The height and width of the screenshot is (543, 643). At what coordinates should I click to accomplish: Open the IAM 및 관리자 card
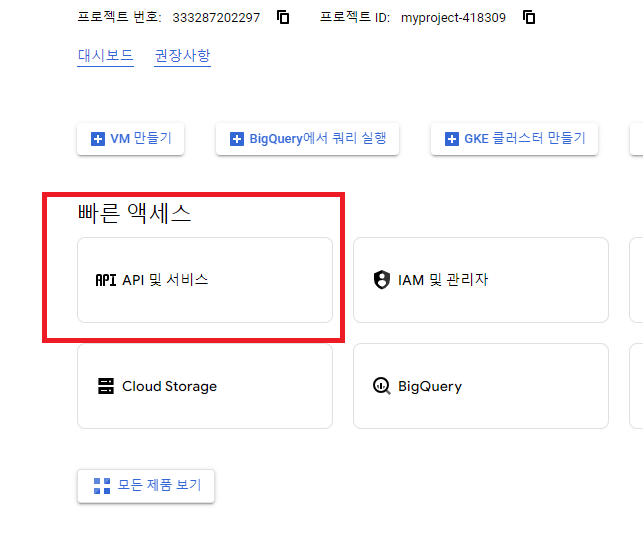tap(481, 280)
